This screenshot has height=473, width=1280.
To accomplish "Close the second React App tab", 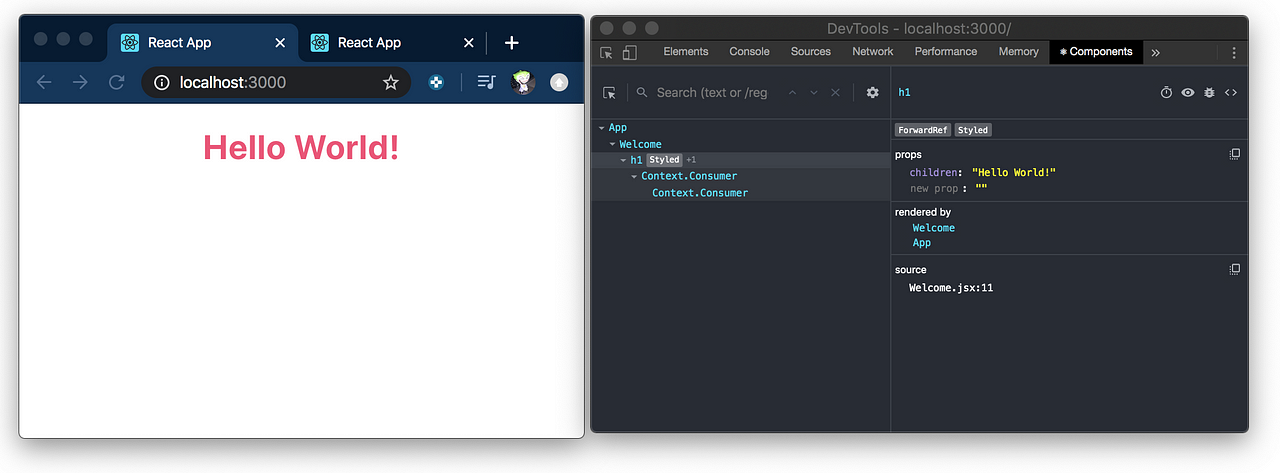I will [x=469, y=43].
